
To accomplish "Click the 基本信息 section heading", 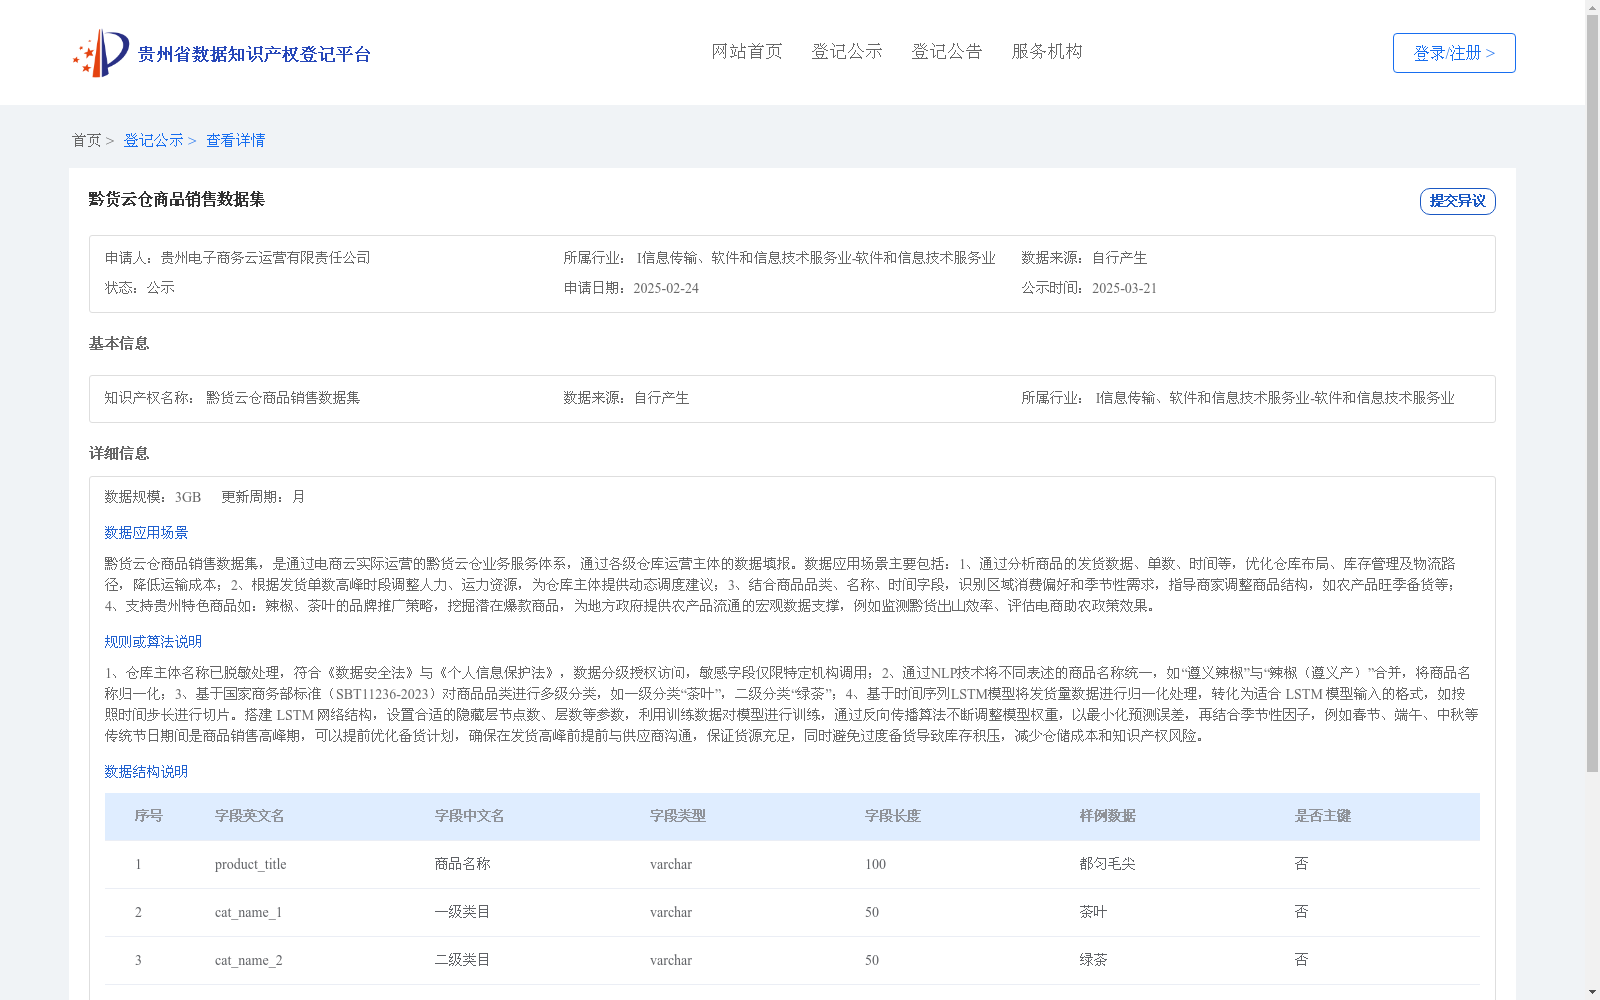I will 119,343.
